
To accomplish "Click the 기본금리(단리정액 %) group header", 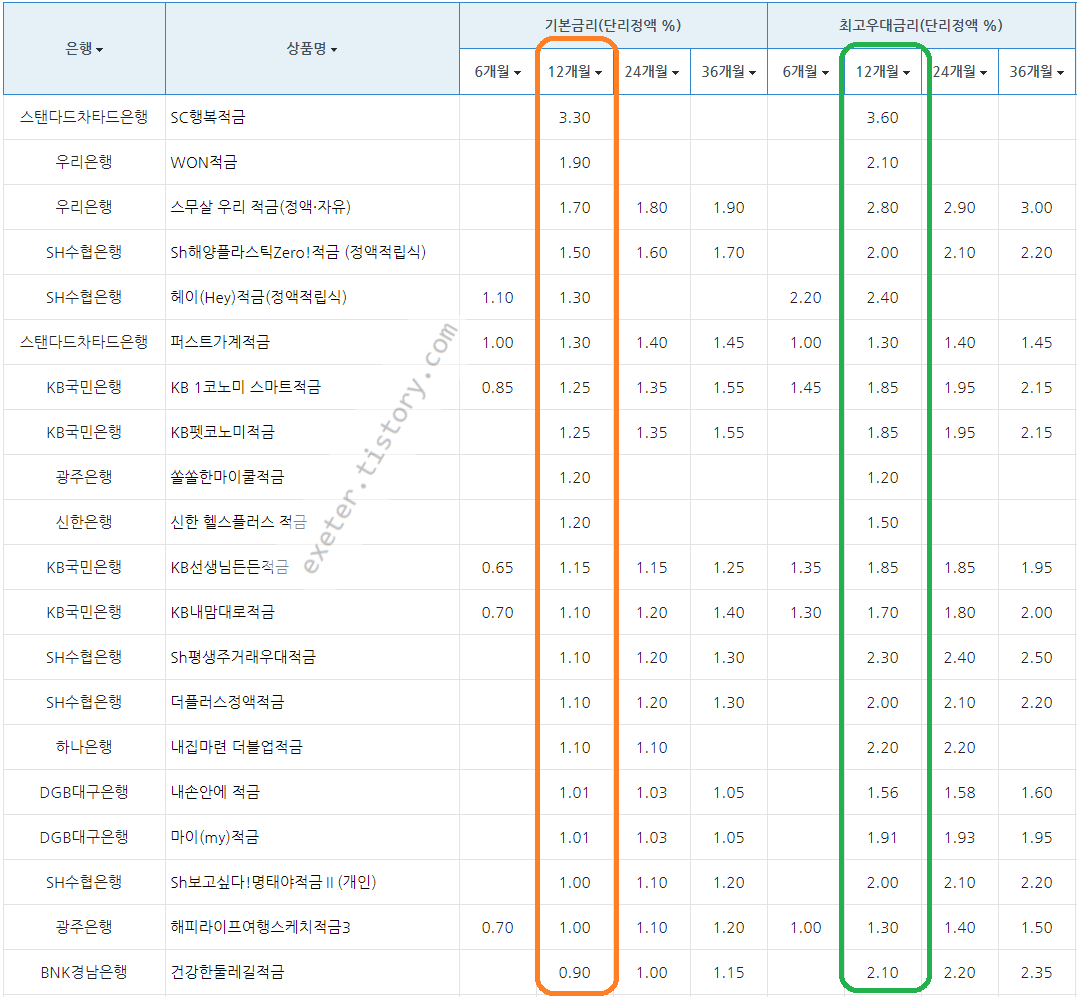I will [613, 25].
